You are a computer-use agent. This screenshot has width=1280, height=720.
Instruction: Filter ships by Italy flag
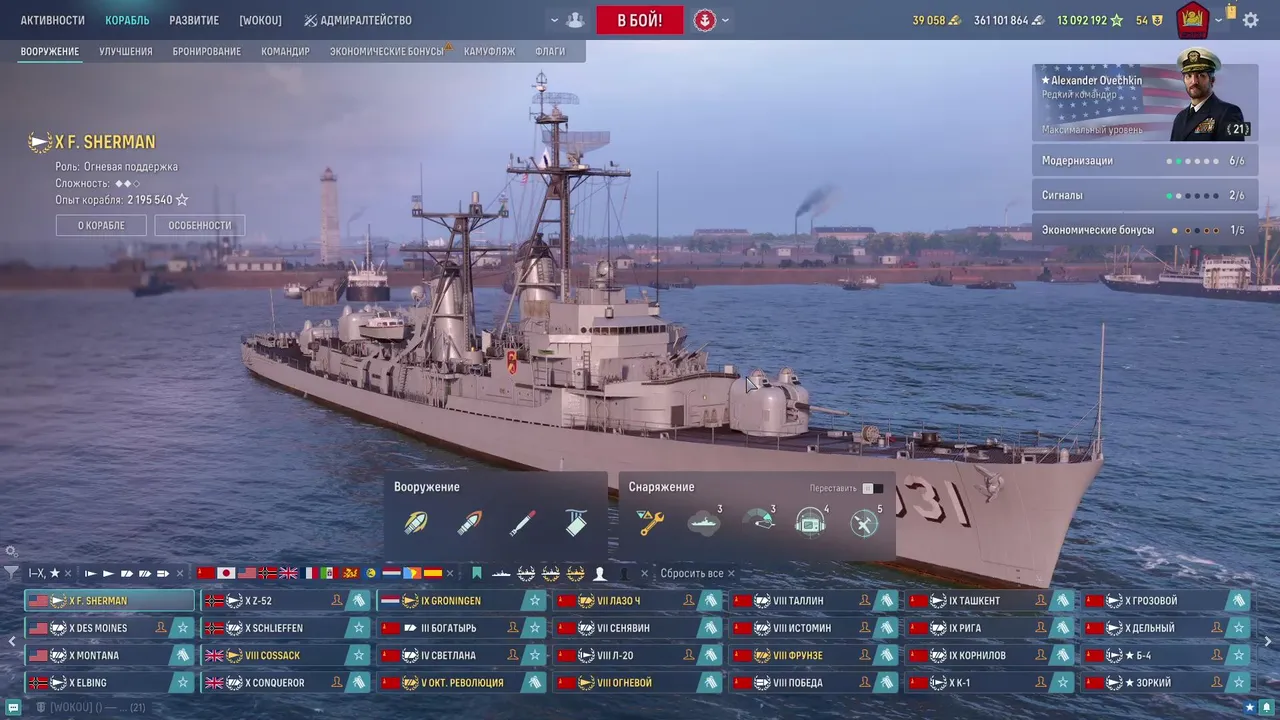pyautogui.click(x=329, y=573)
